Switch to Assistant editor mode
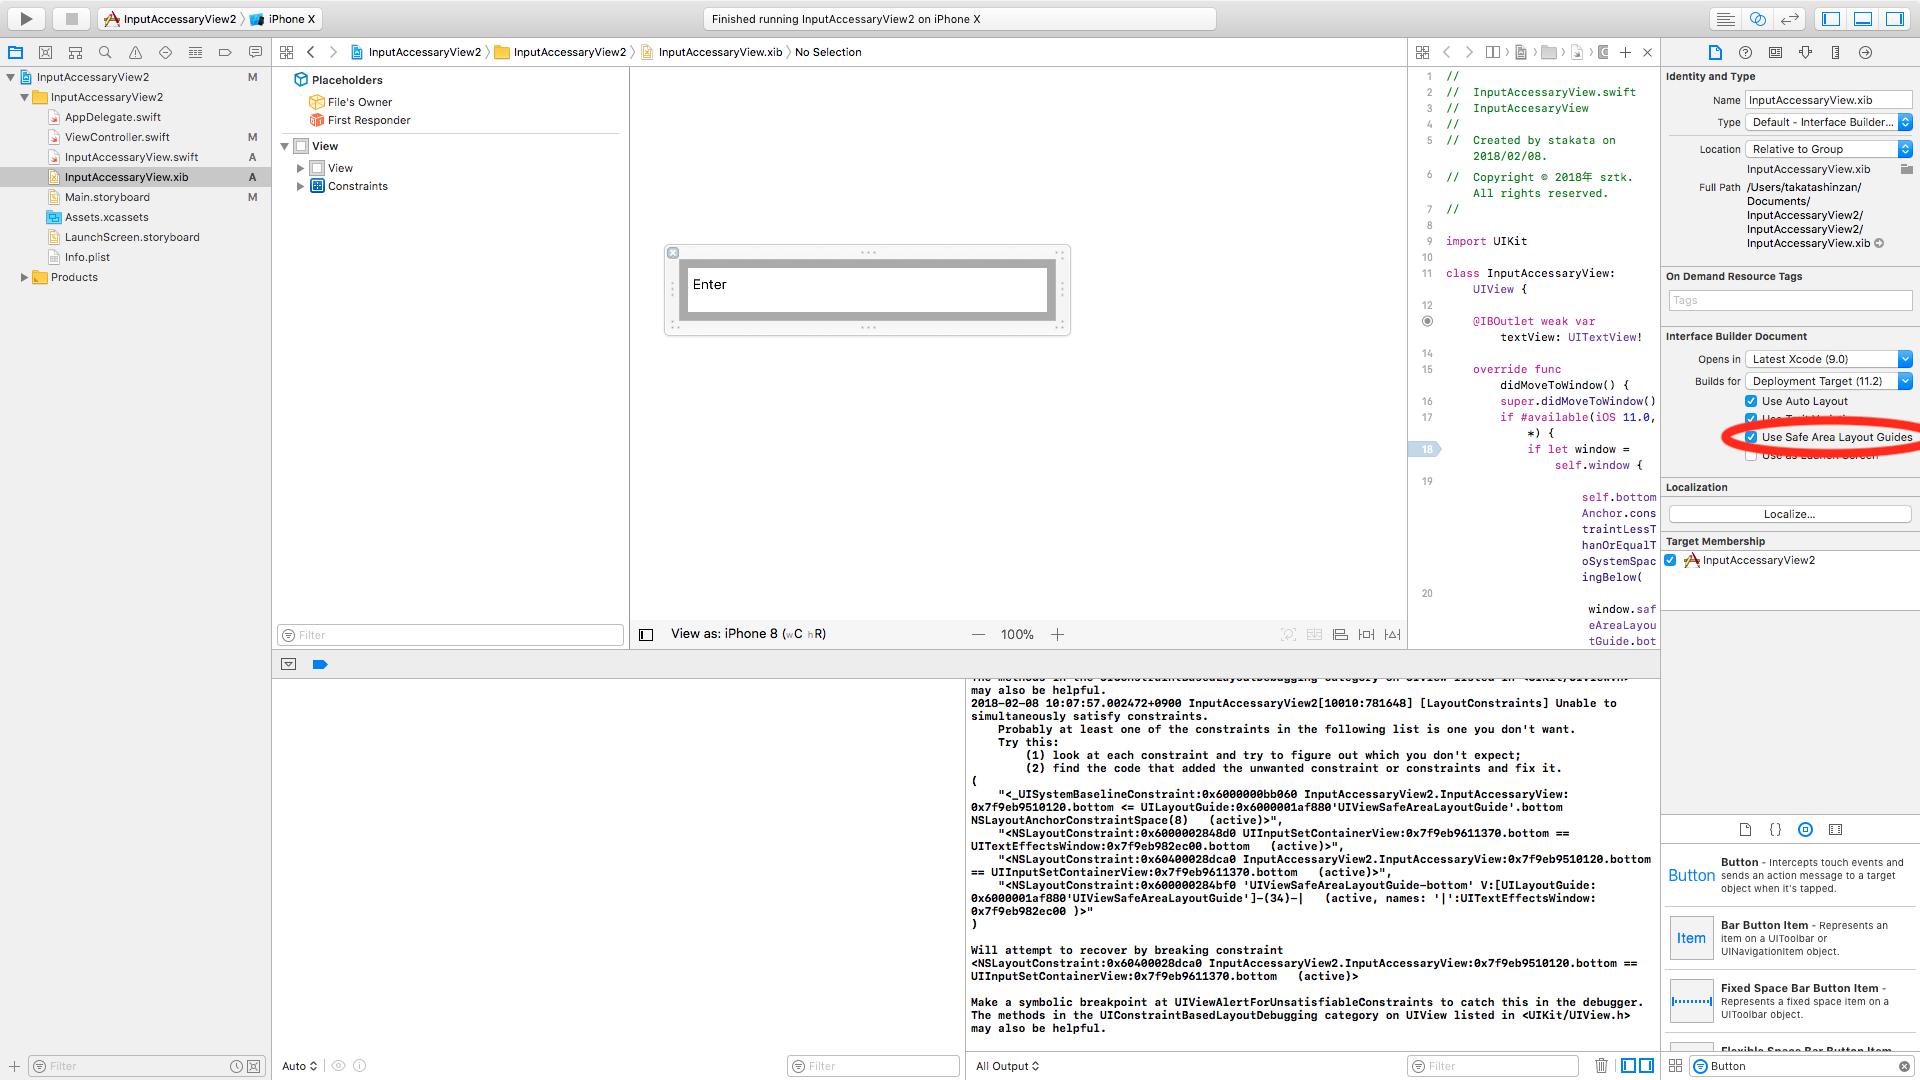This screenshot has height=1080, width=1920. (1757, 18)
